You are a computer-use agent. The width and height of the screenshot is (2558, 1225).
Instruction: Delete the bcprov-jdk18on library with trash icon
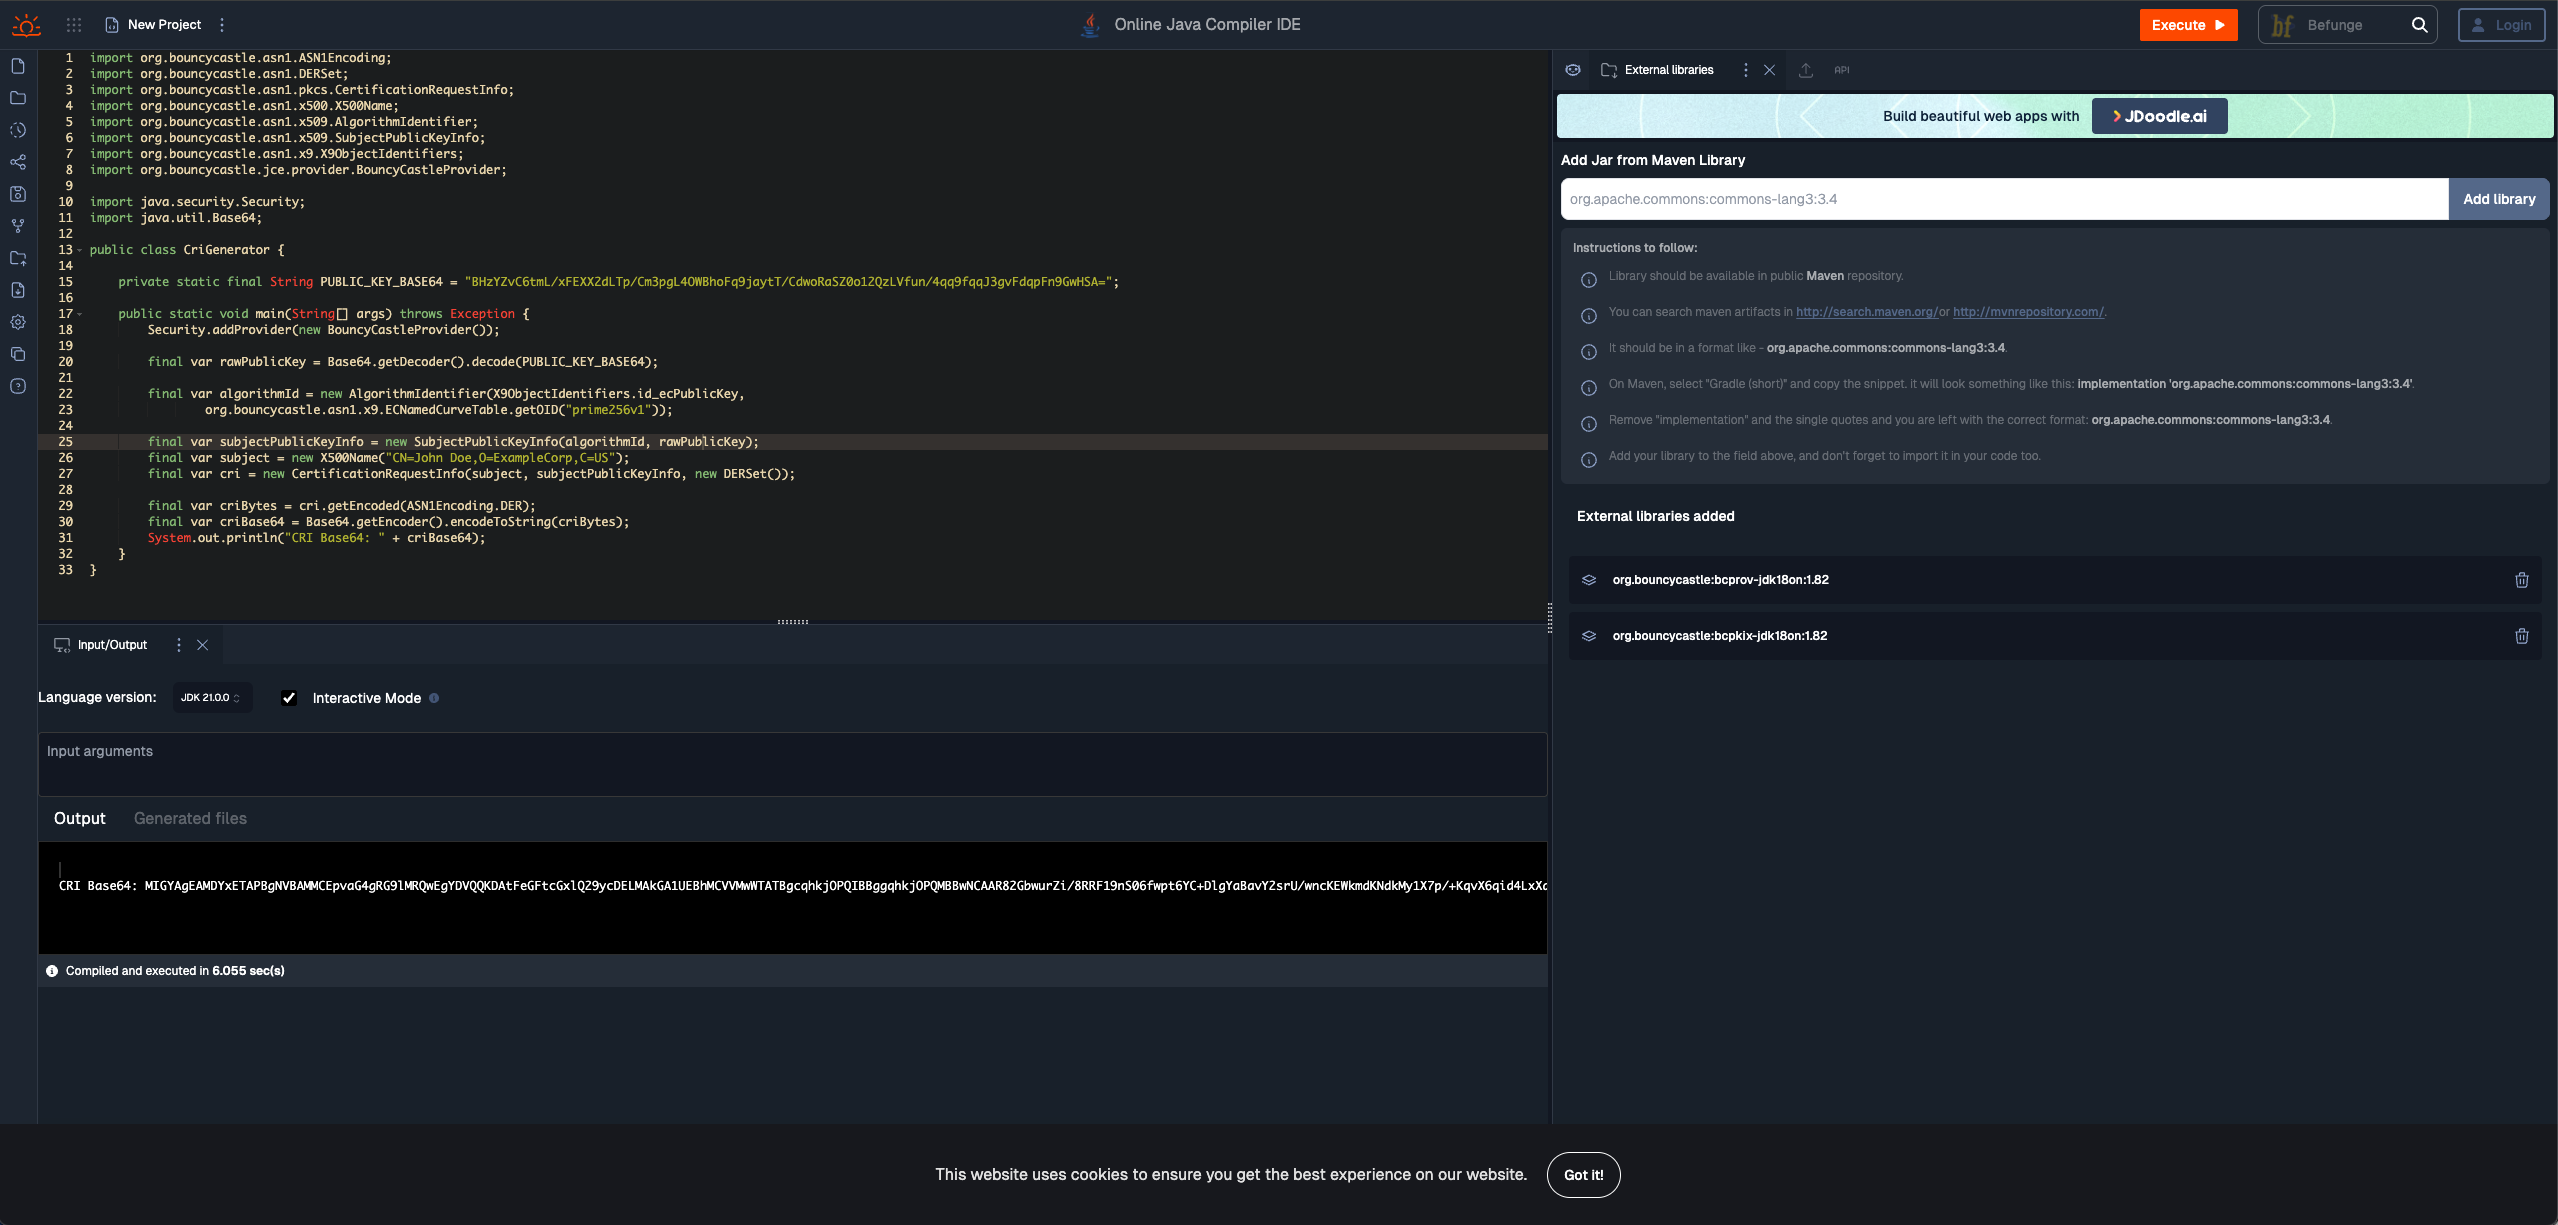coord(2521,580)
